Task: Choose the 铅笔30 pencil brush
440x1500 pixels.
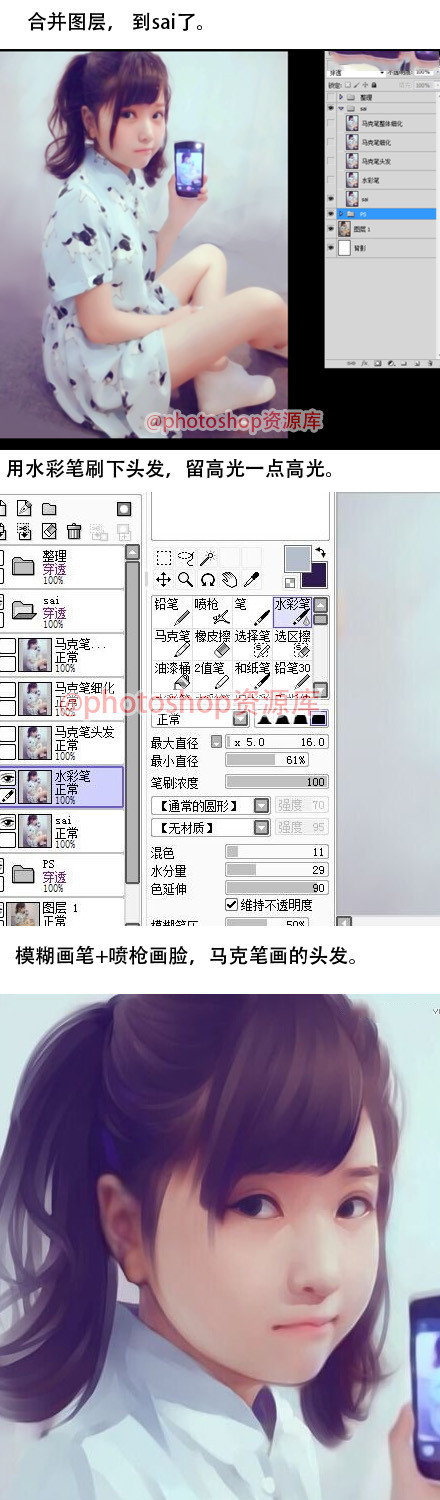Action: pos(292,674)
